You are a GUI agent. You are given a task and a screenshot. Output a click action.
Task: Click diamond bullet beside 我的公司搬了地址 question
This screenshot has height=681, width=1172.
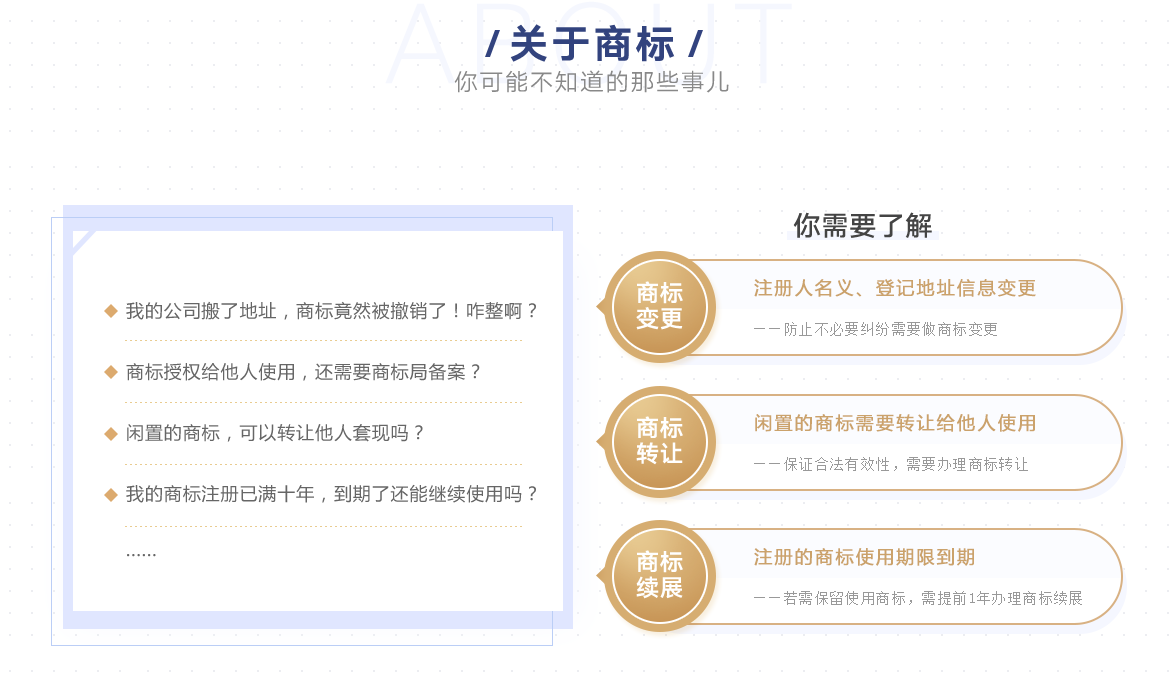click(x=111, y=311)
